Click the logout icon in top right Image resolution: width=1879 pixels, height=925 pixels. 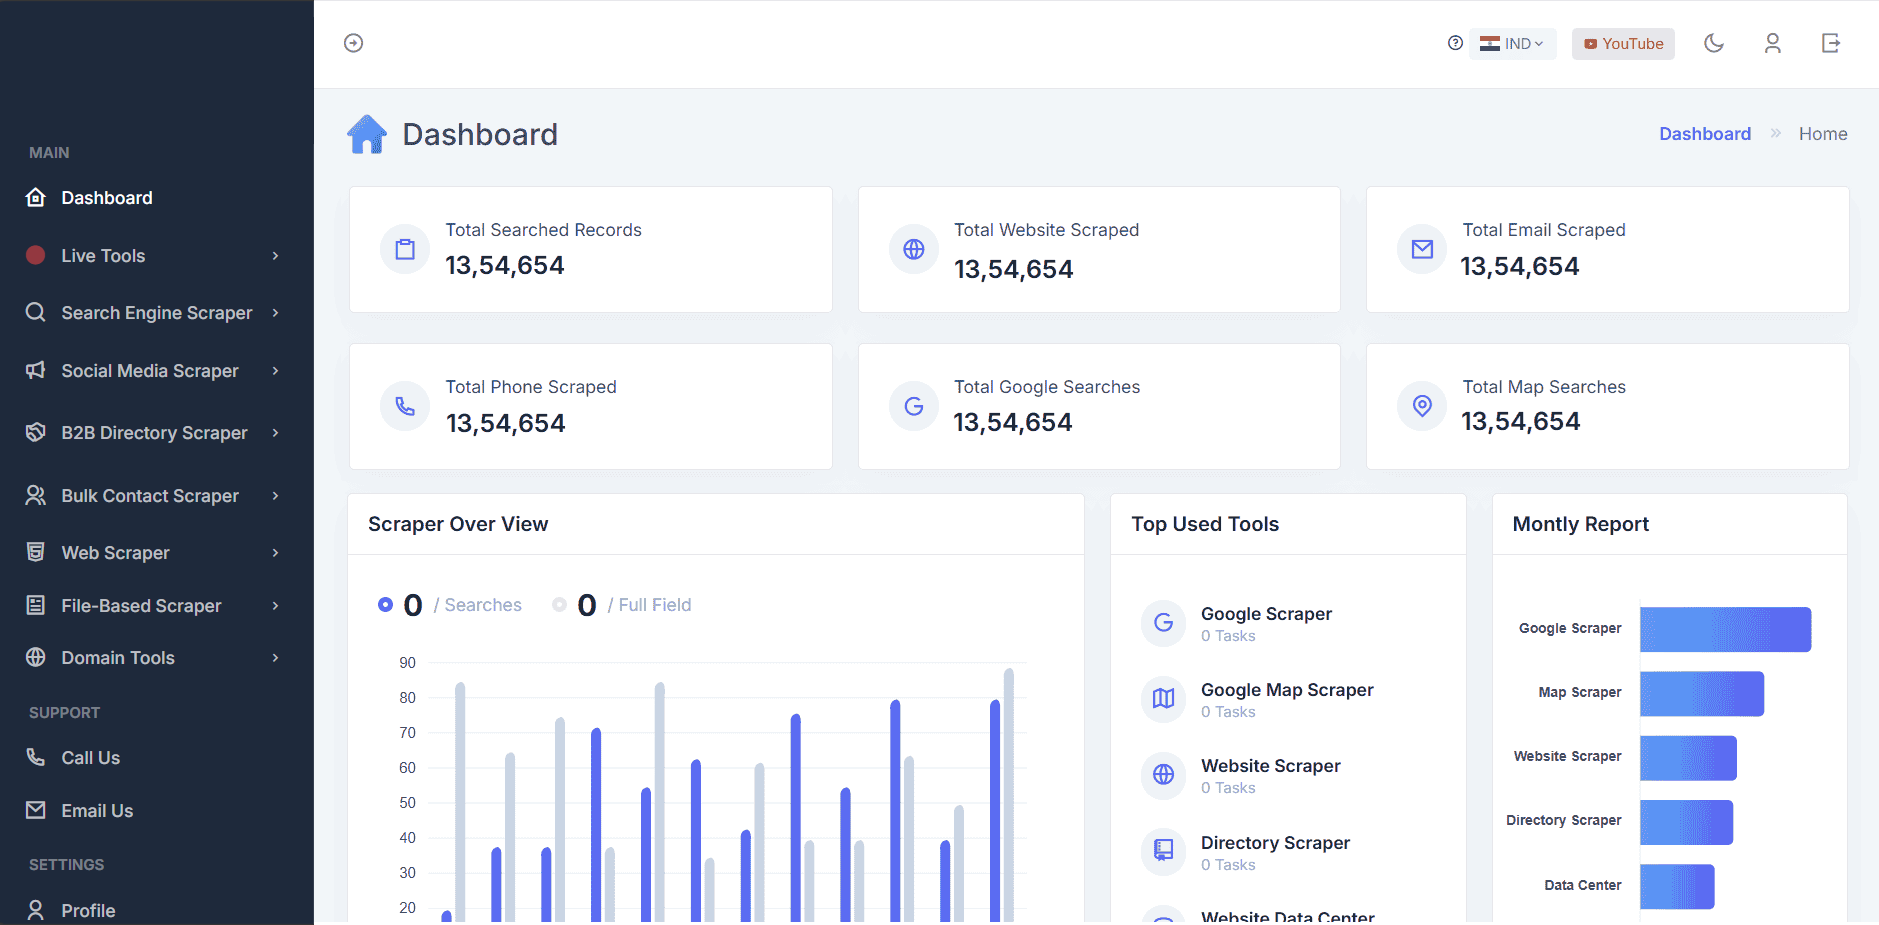click(1831, 43)
